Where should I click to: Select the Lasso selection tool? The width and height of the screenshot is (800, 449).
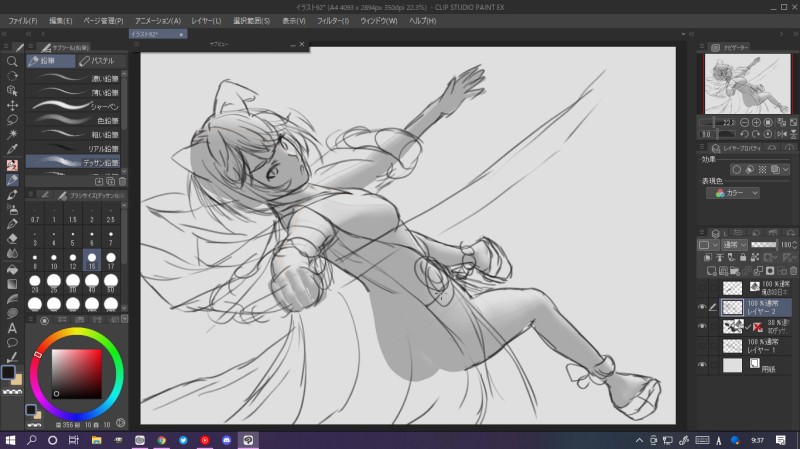(12, 120)
